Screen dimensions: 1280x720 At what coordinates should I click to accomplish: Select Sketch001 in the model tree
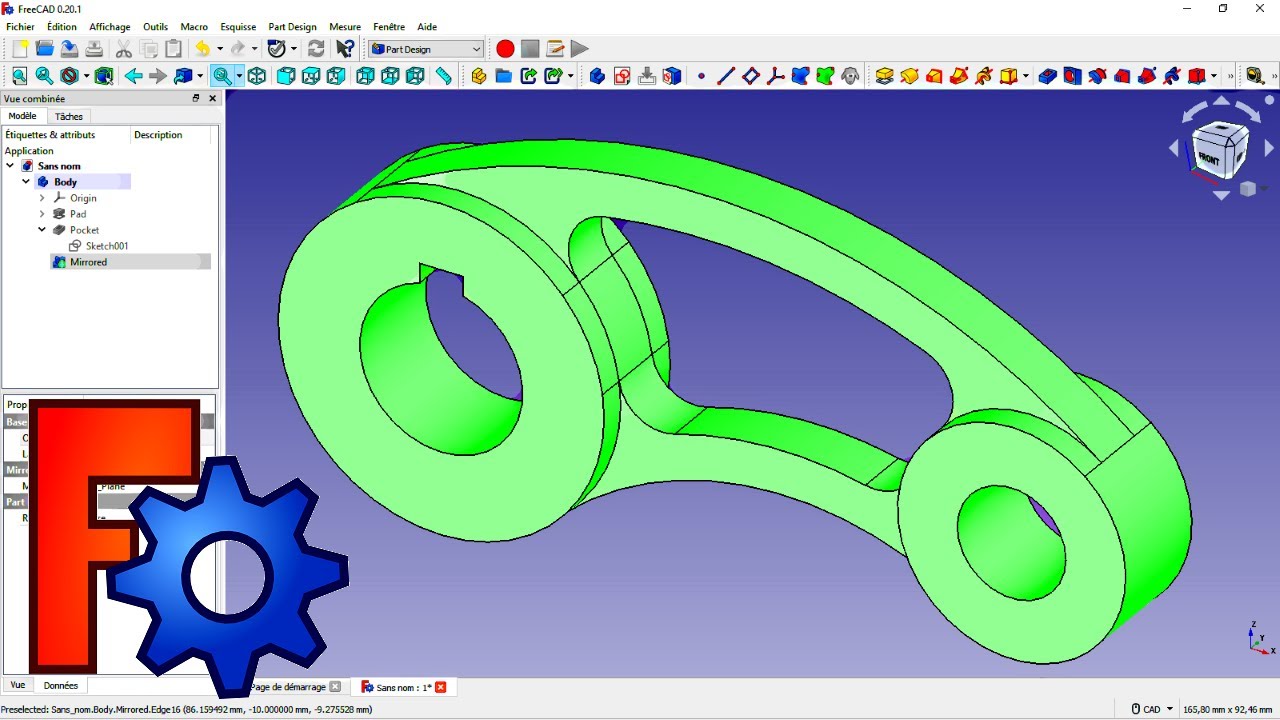tap(107, 246)
